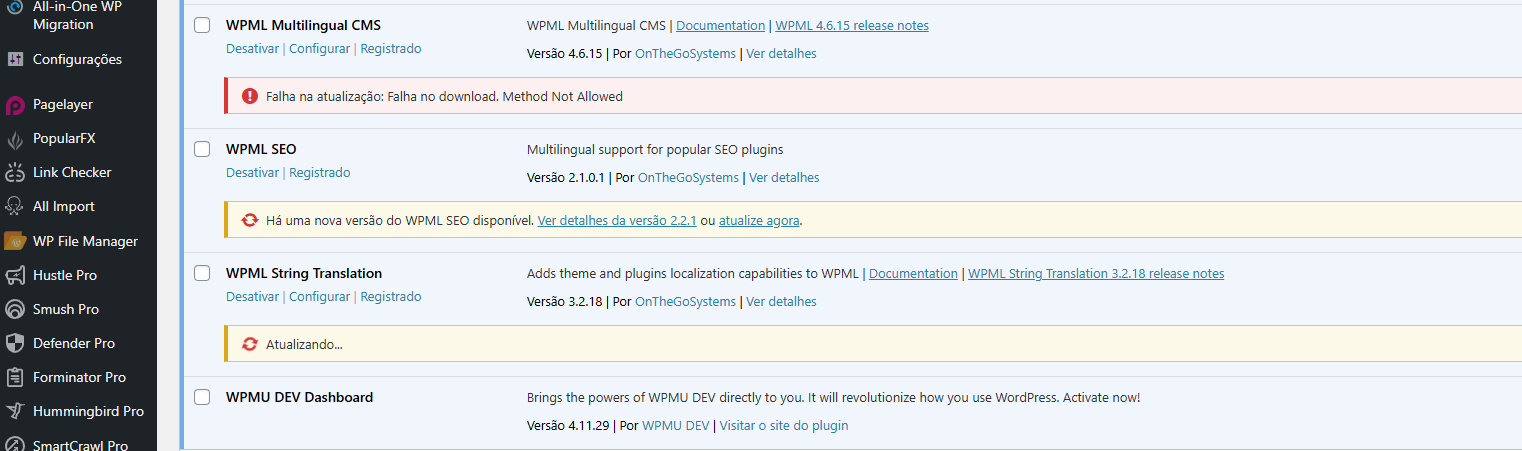
Task: Click the Atualizando... status text
Action: click(x=304, y=344)
